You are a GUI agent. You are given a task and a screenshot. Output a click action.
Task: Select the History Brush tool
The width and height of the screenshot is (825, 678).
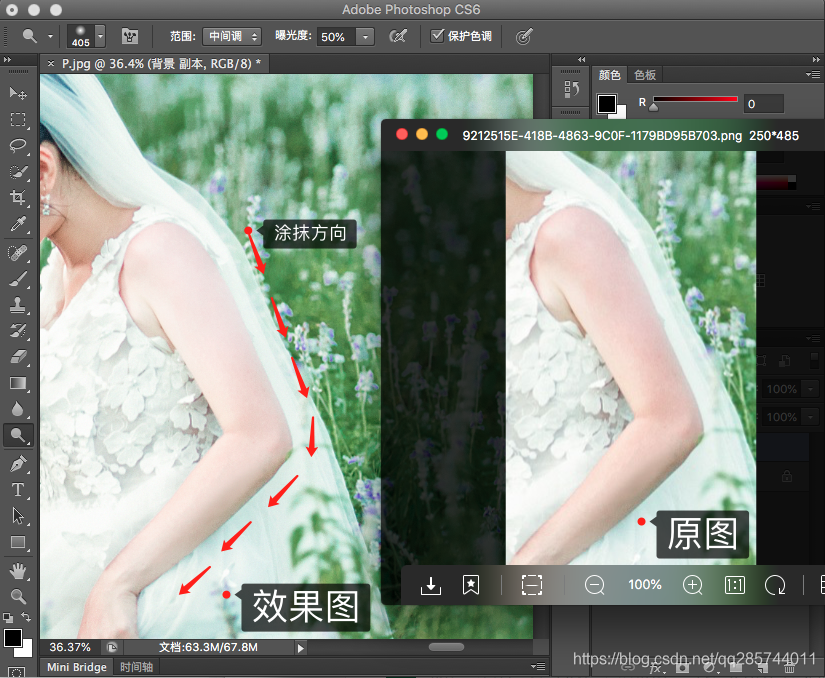pyautogui.click(x=18, y=331)
